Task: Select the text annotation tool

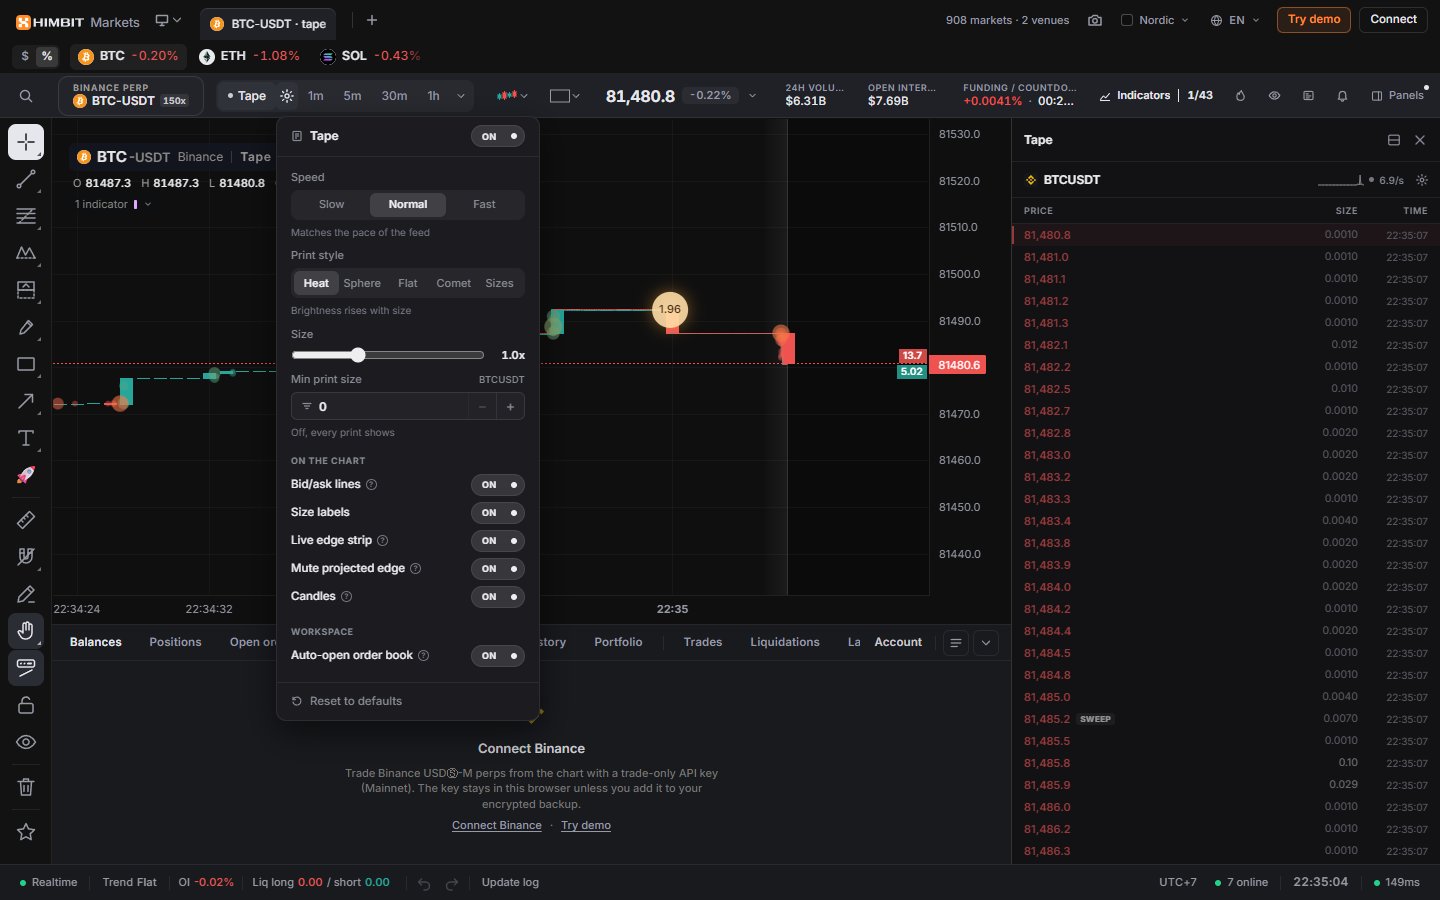Action: pyautogui.click(x=26, y=438)
